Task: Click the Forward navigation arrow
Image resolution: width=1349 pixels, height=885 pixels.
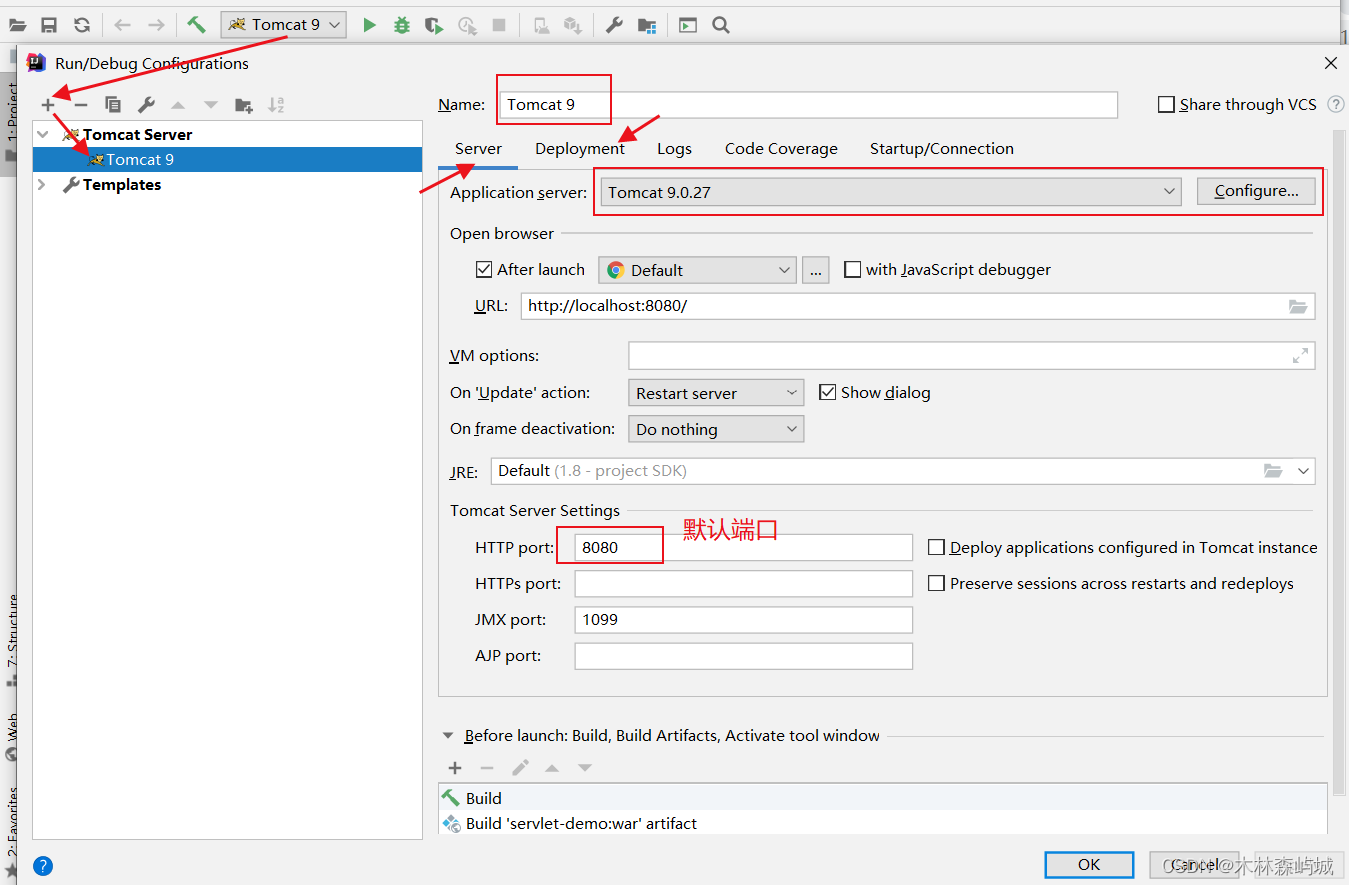Action: pos(156,25)
